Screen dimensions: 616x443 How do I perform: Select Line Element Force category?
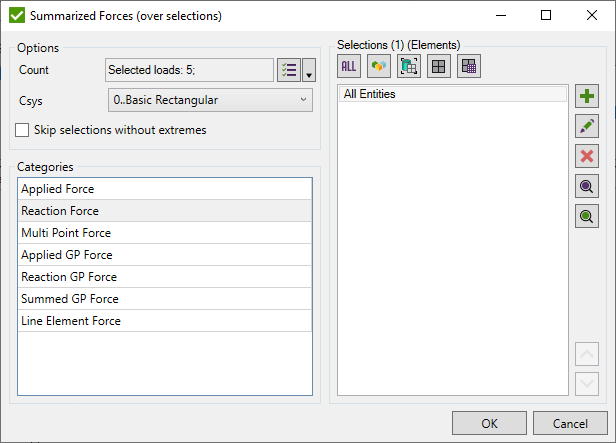tap(164, 321)
